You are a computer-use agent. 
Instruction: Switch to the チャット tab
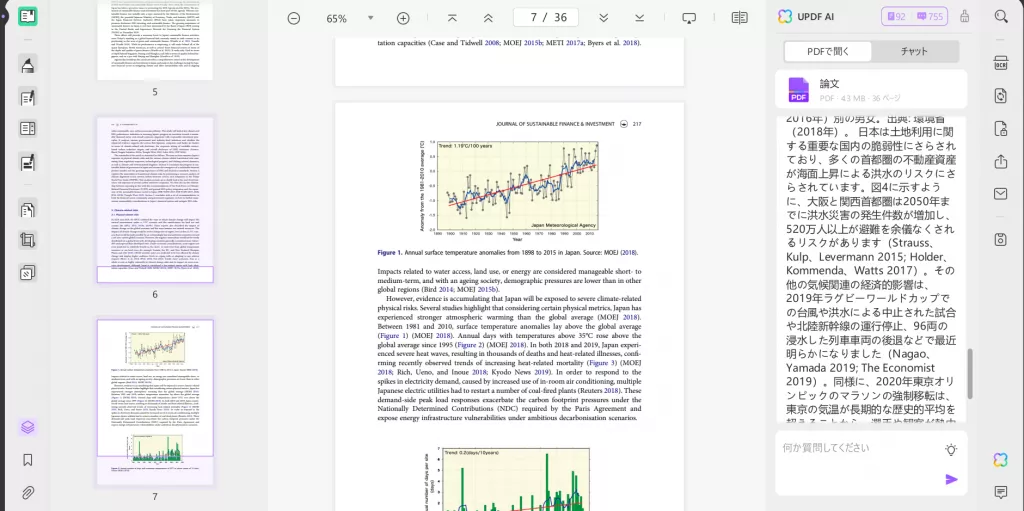coord(914,52)
